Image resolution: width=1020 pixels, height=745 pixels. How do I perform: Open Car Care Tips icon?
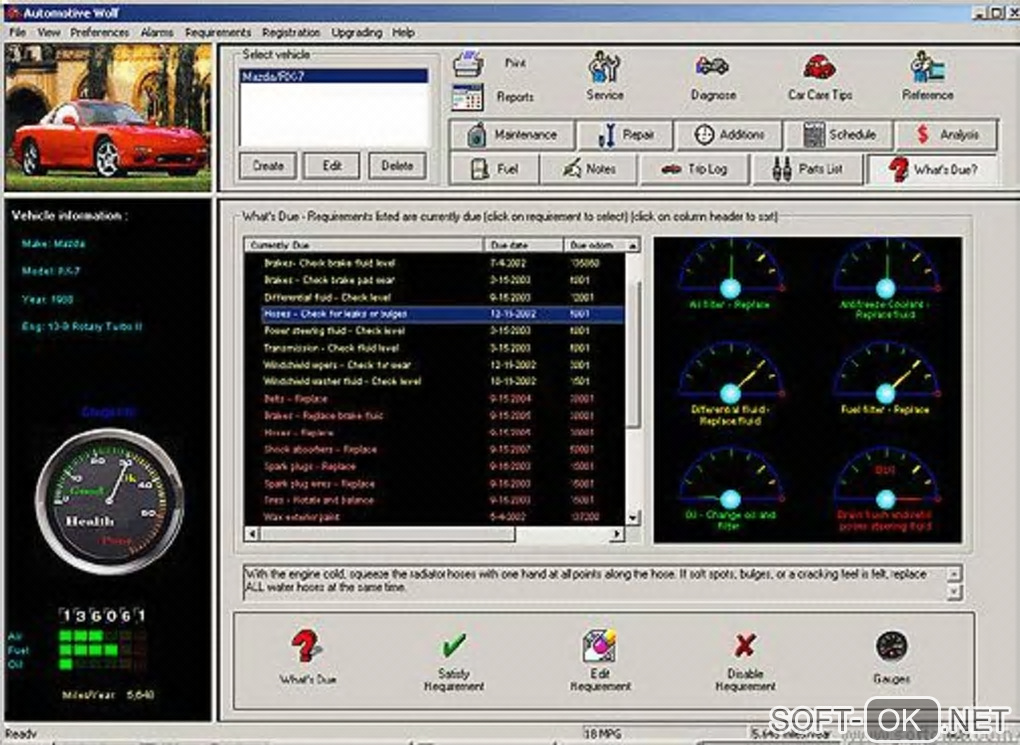coord(820,68)
